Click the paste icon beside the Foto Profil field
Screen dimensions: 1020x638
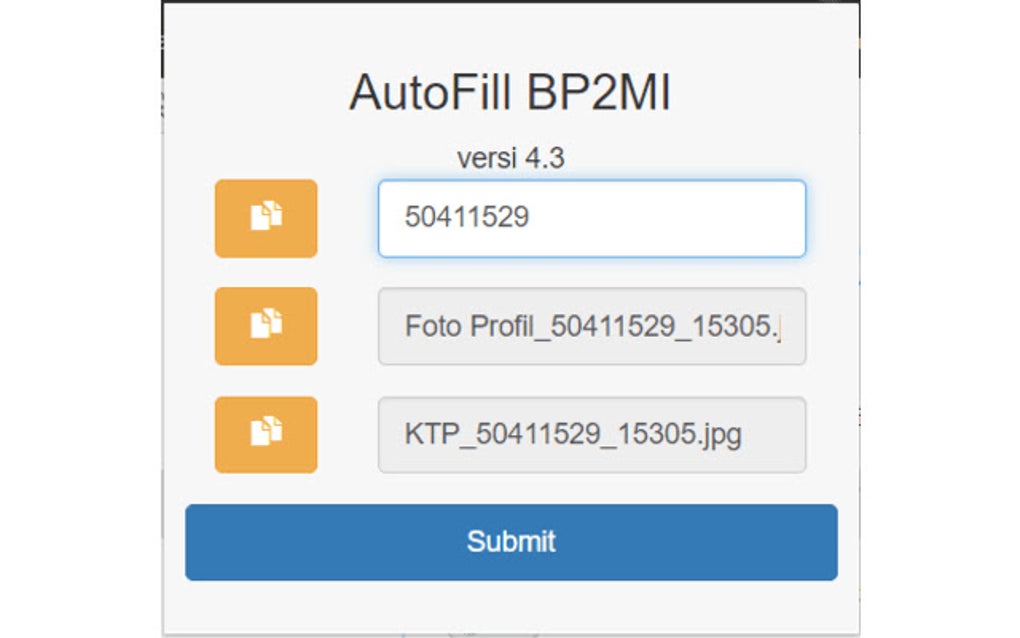point(265,327)
